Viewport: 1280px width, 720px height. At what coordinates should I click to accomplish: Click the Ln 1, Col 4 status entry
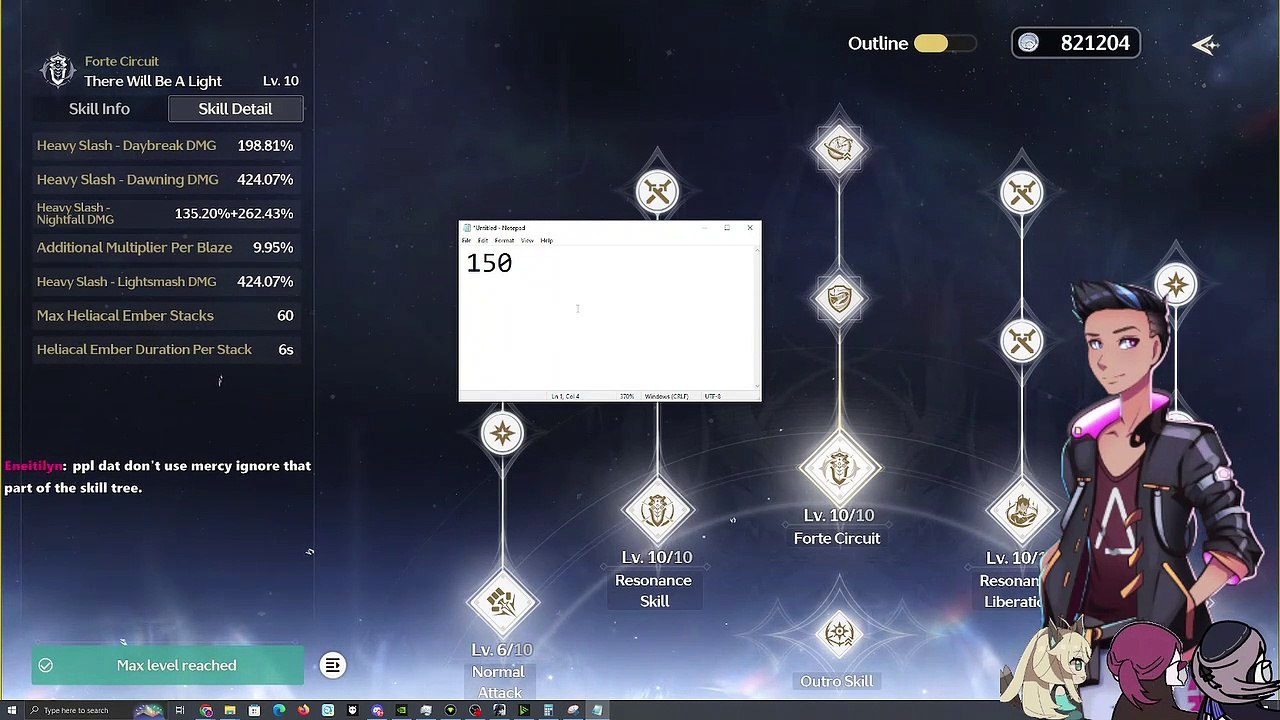[565, 396]
